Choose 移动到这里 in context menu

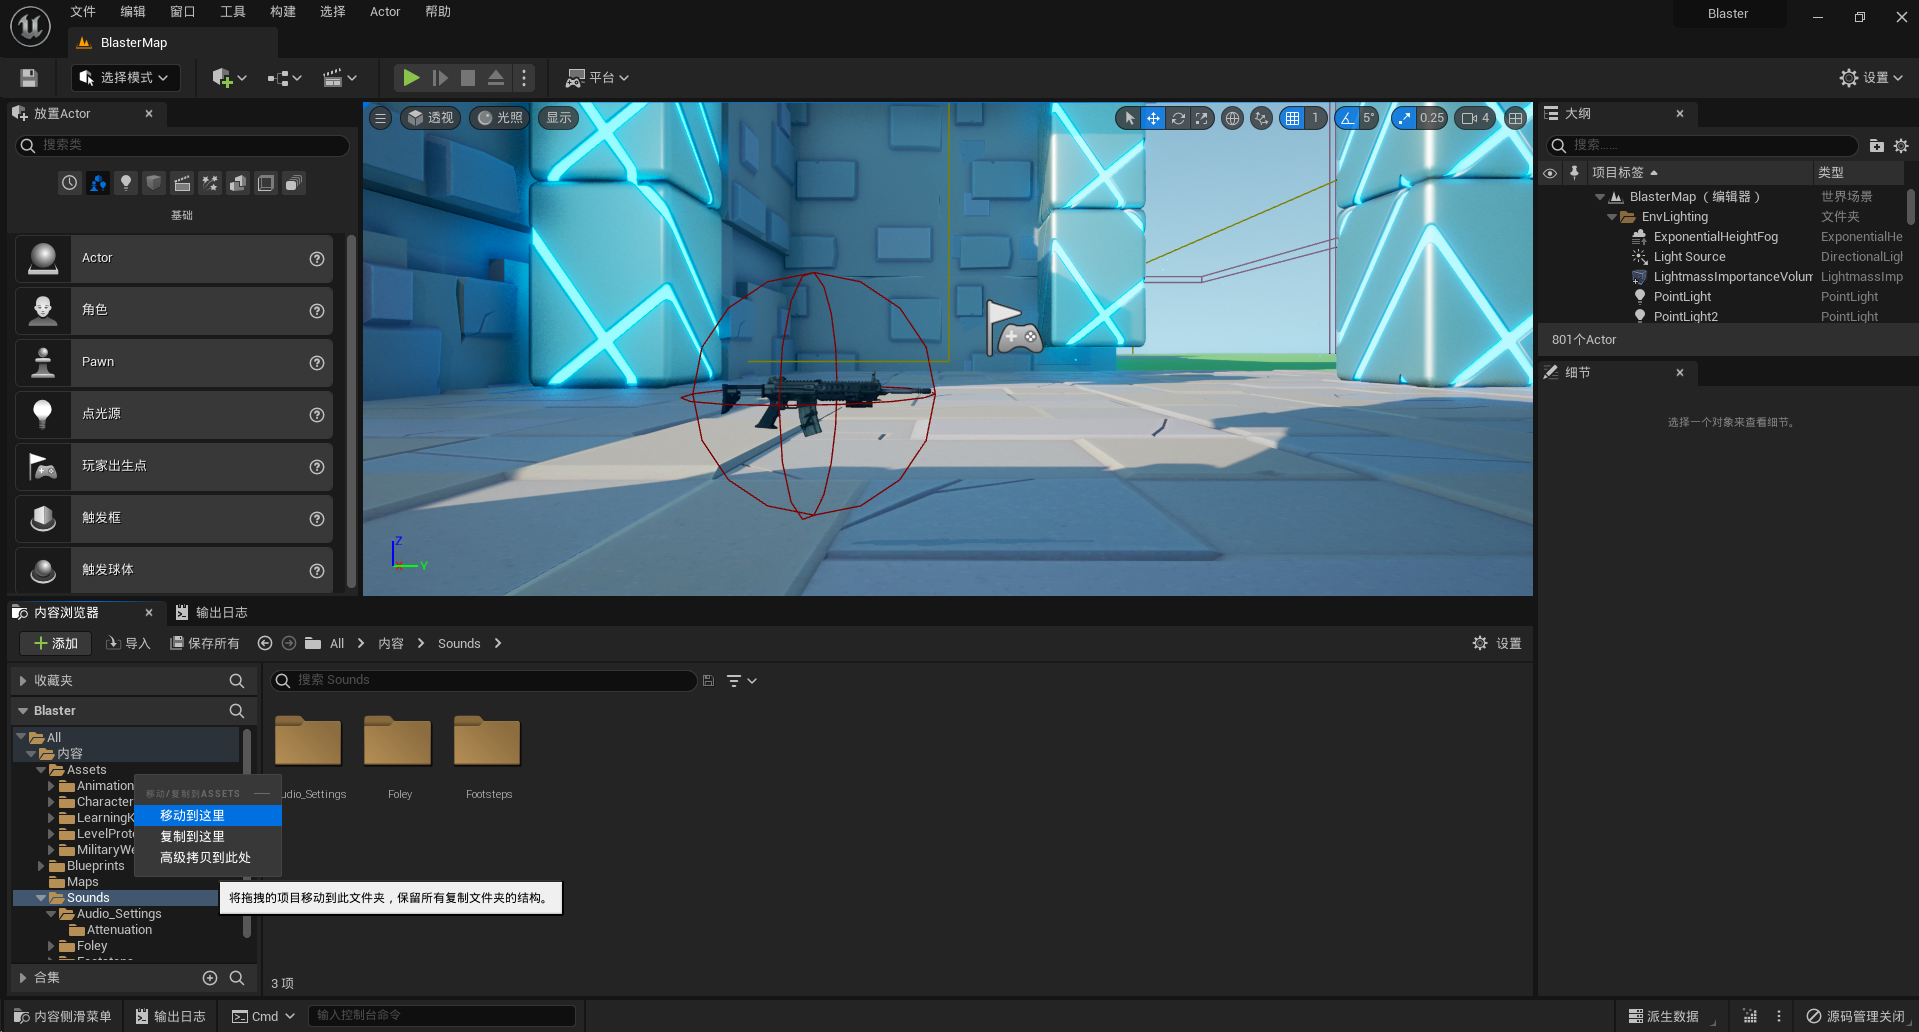pos(208,816)
